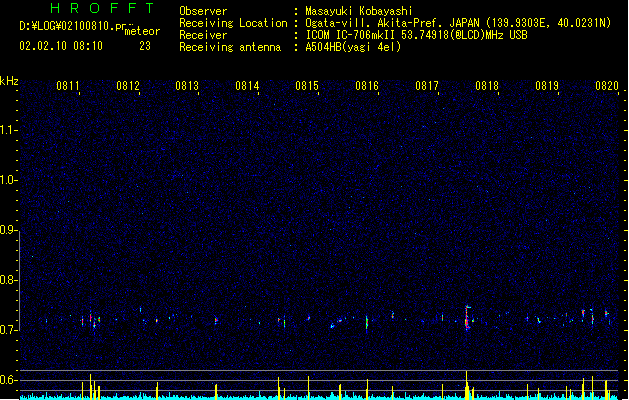The height and width of the screenshot is (400, 629).
Task: Click the 0816 time marker
Action: pyautogui.click(x=367, y=86)
